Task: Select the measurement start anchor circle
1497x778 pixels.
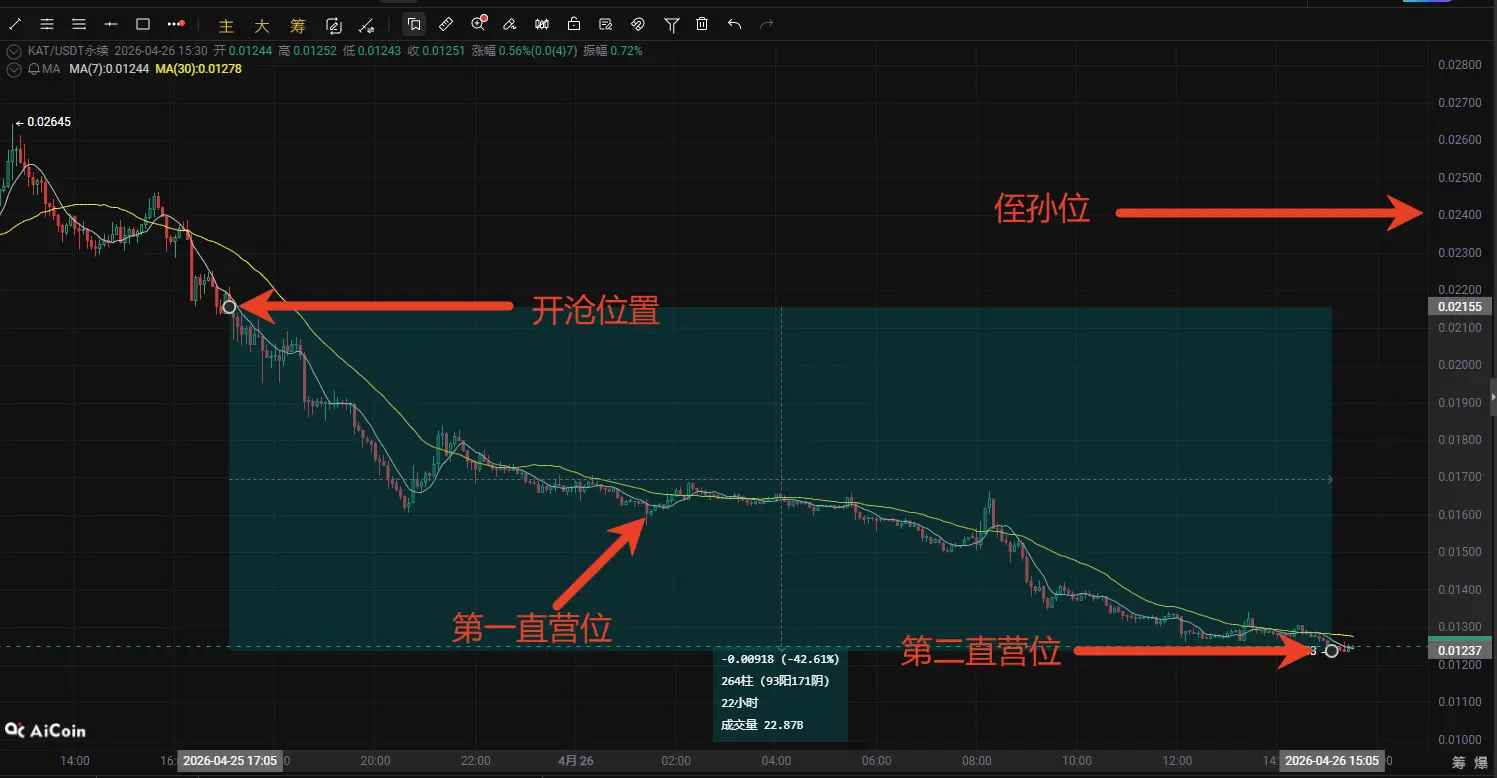Action: click(229, 306)
